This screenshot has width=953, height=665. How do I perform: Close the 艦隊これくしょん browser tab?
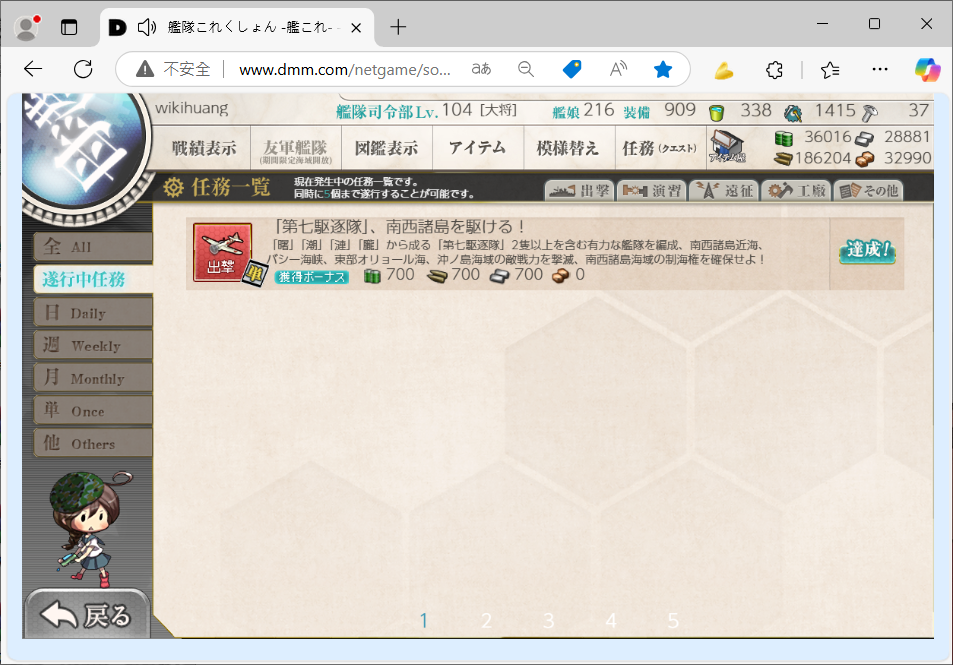pos(357,28)
